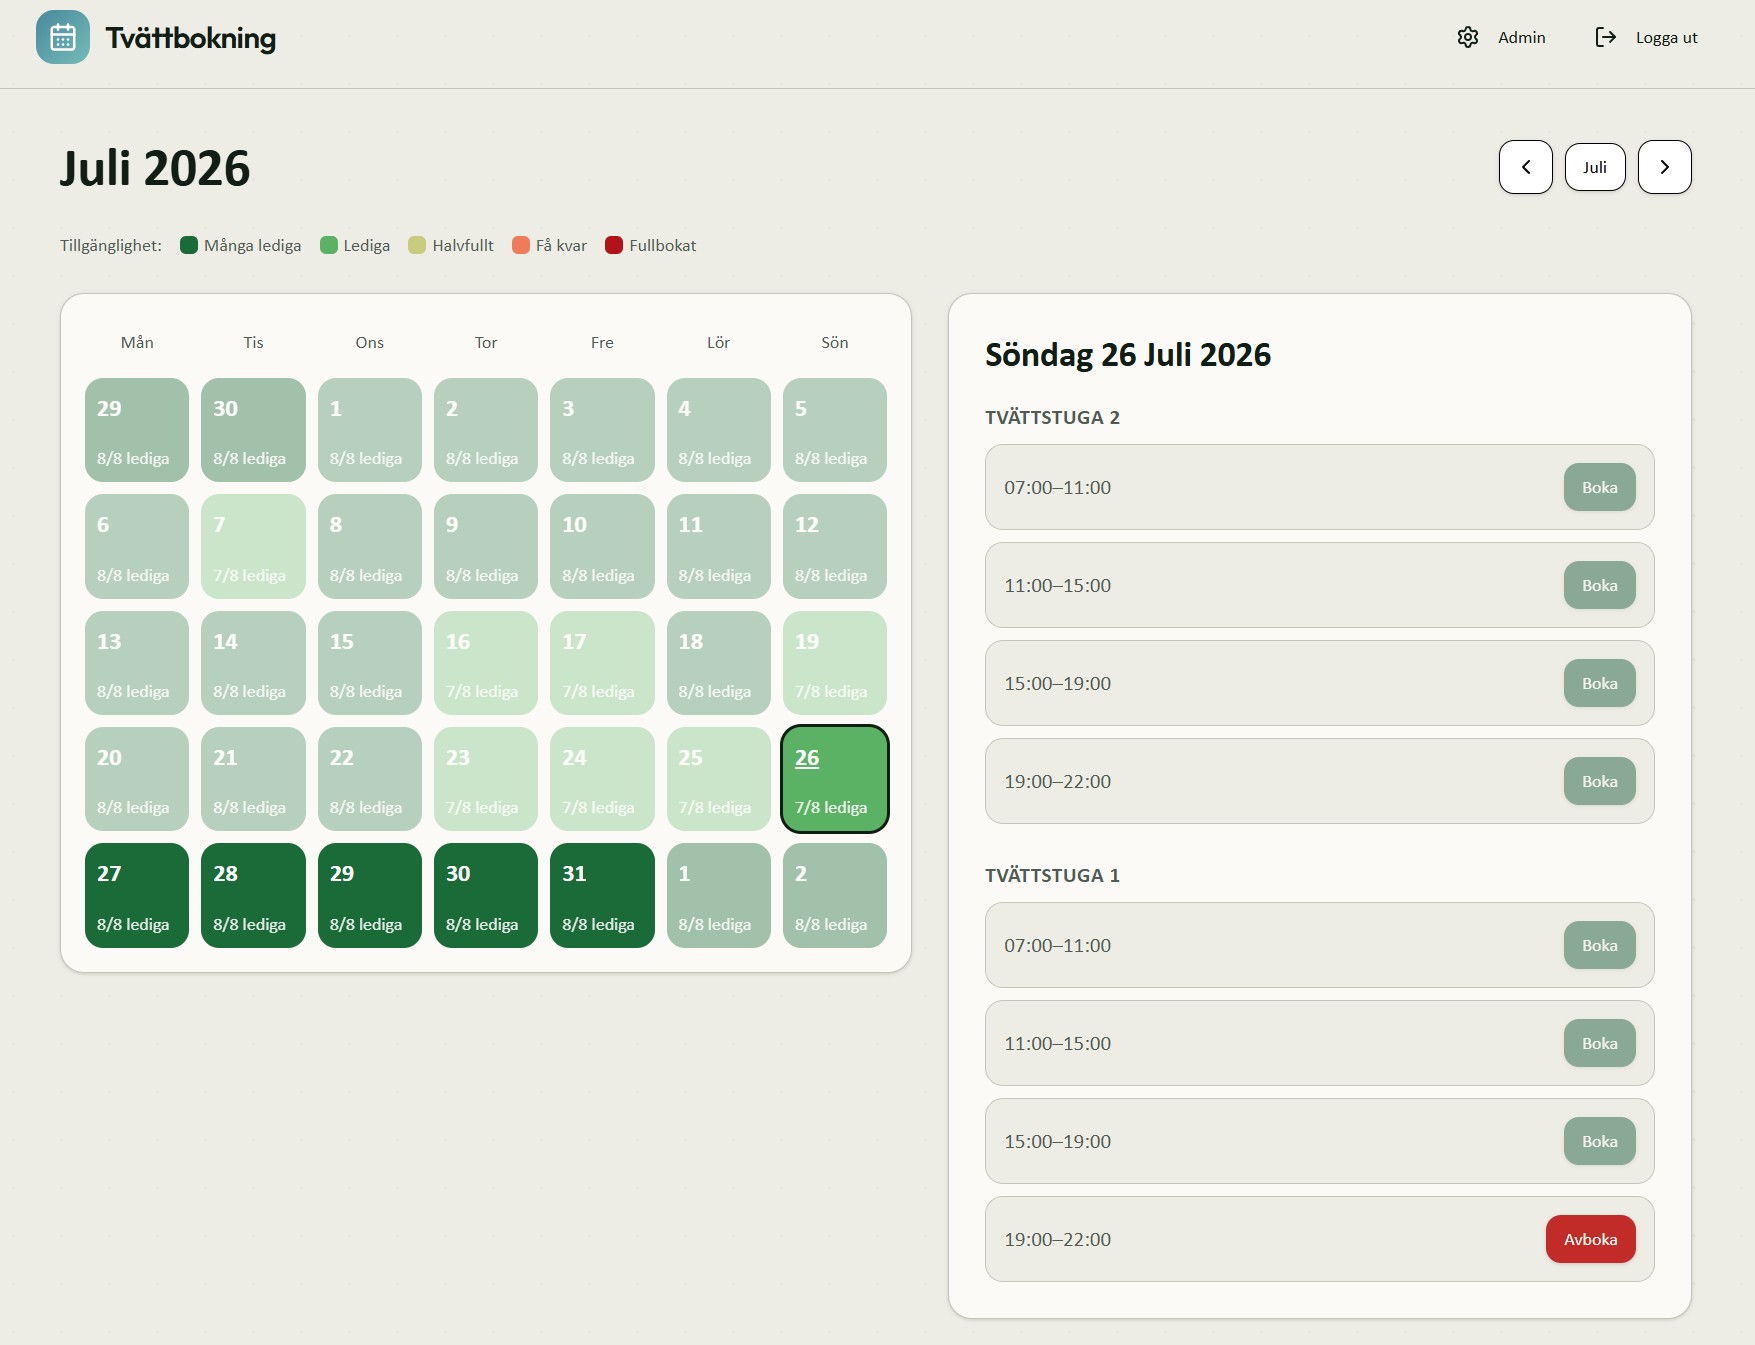The image size is (1755, 1345).
Task: Select July 17 calendar day
Action: (602, 663)
